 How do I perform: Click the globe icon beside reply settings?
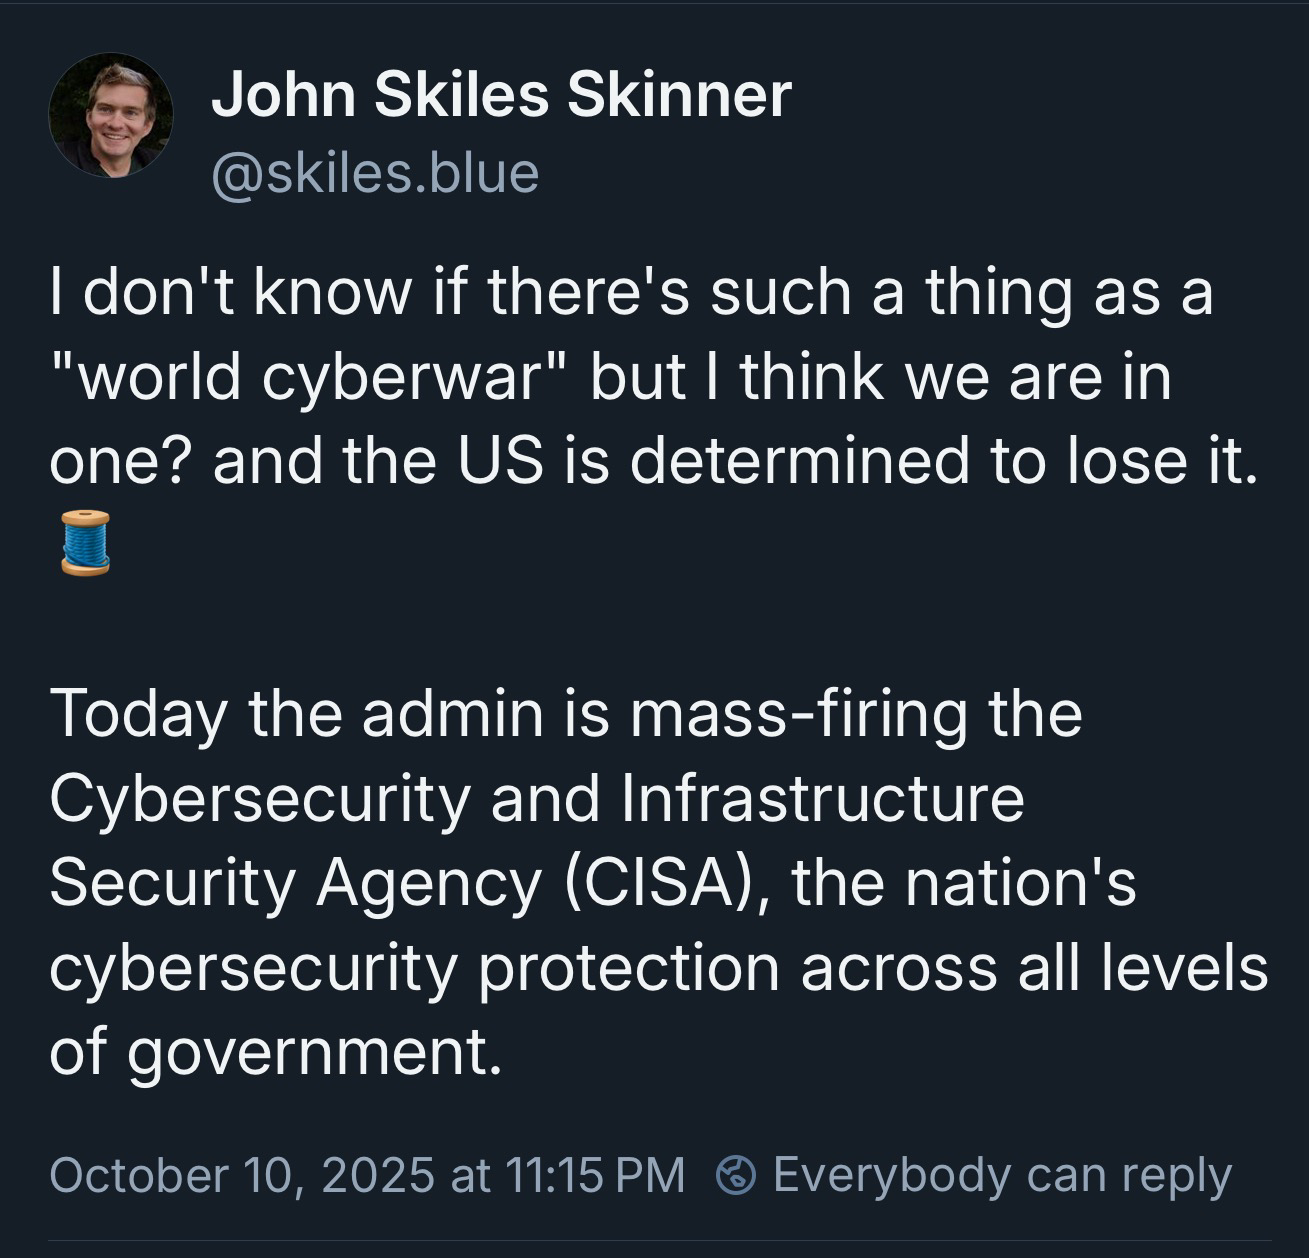pyautogui.click(x=736, y=1175)
